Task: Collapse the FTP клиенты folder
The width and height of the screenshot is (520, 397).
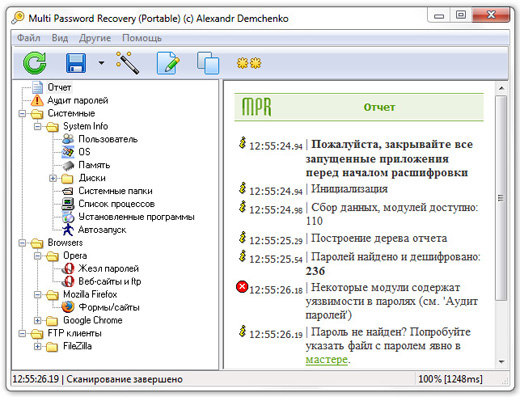Action: click(22, 333)
